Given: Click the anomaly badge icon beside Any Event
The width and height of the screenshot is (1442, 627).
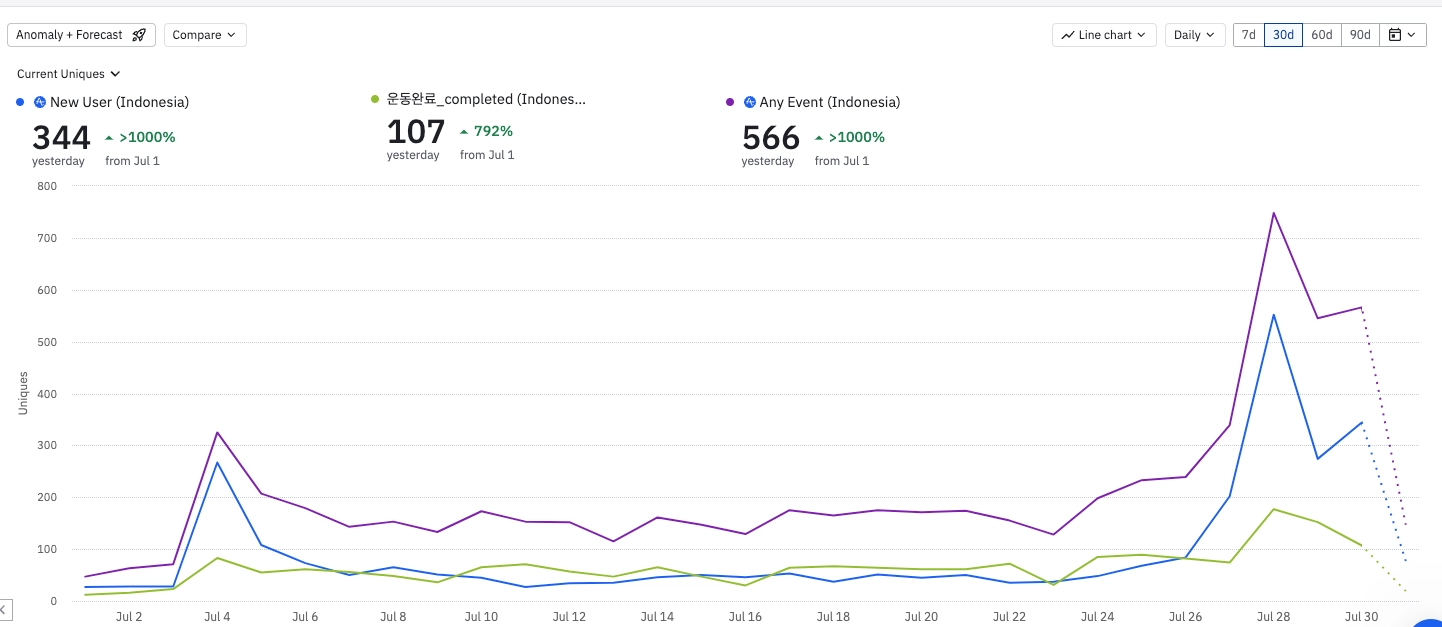Looking at the screenshot, I should [750, 102].
